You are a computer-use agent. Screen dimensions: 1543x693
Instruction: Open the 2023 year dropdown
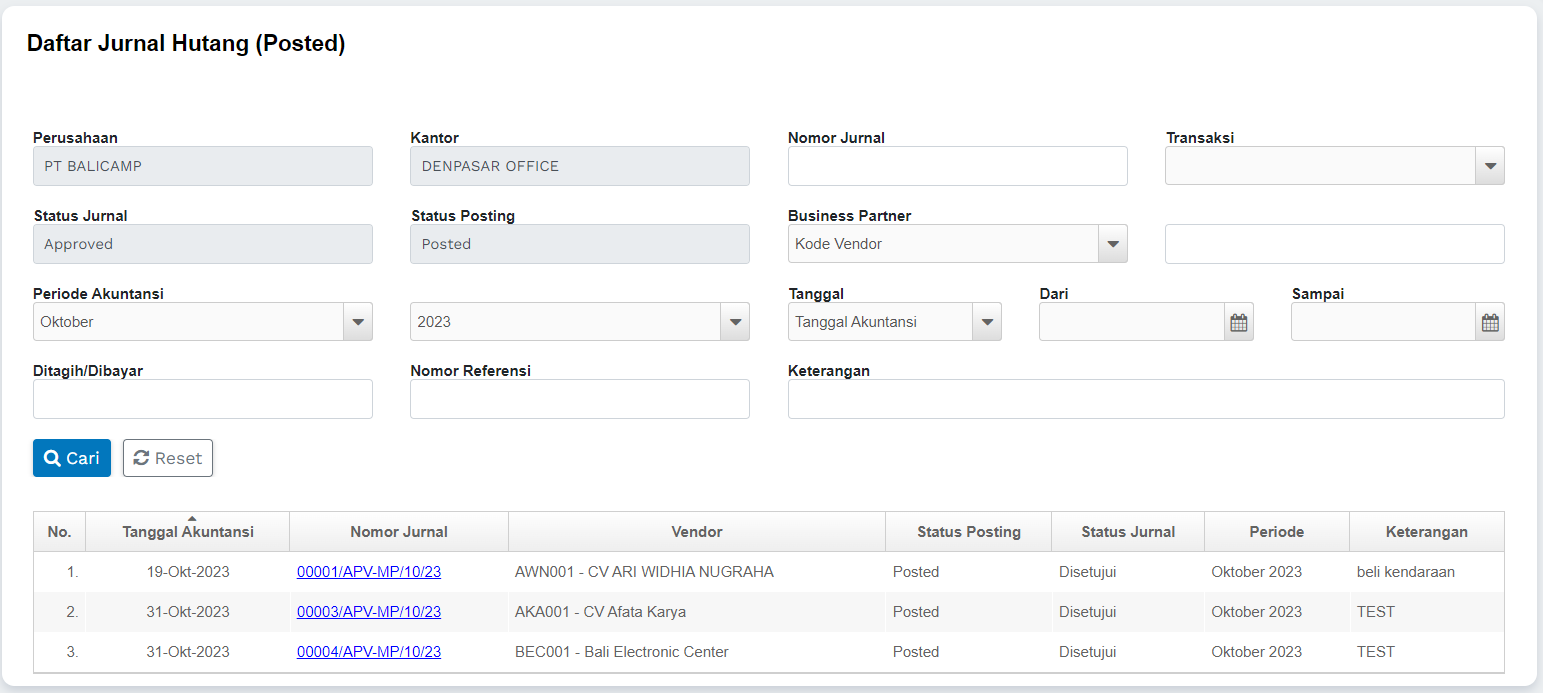(x=735, y=322)
